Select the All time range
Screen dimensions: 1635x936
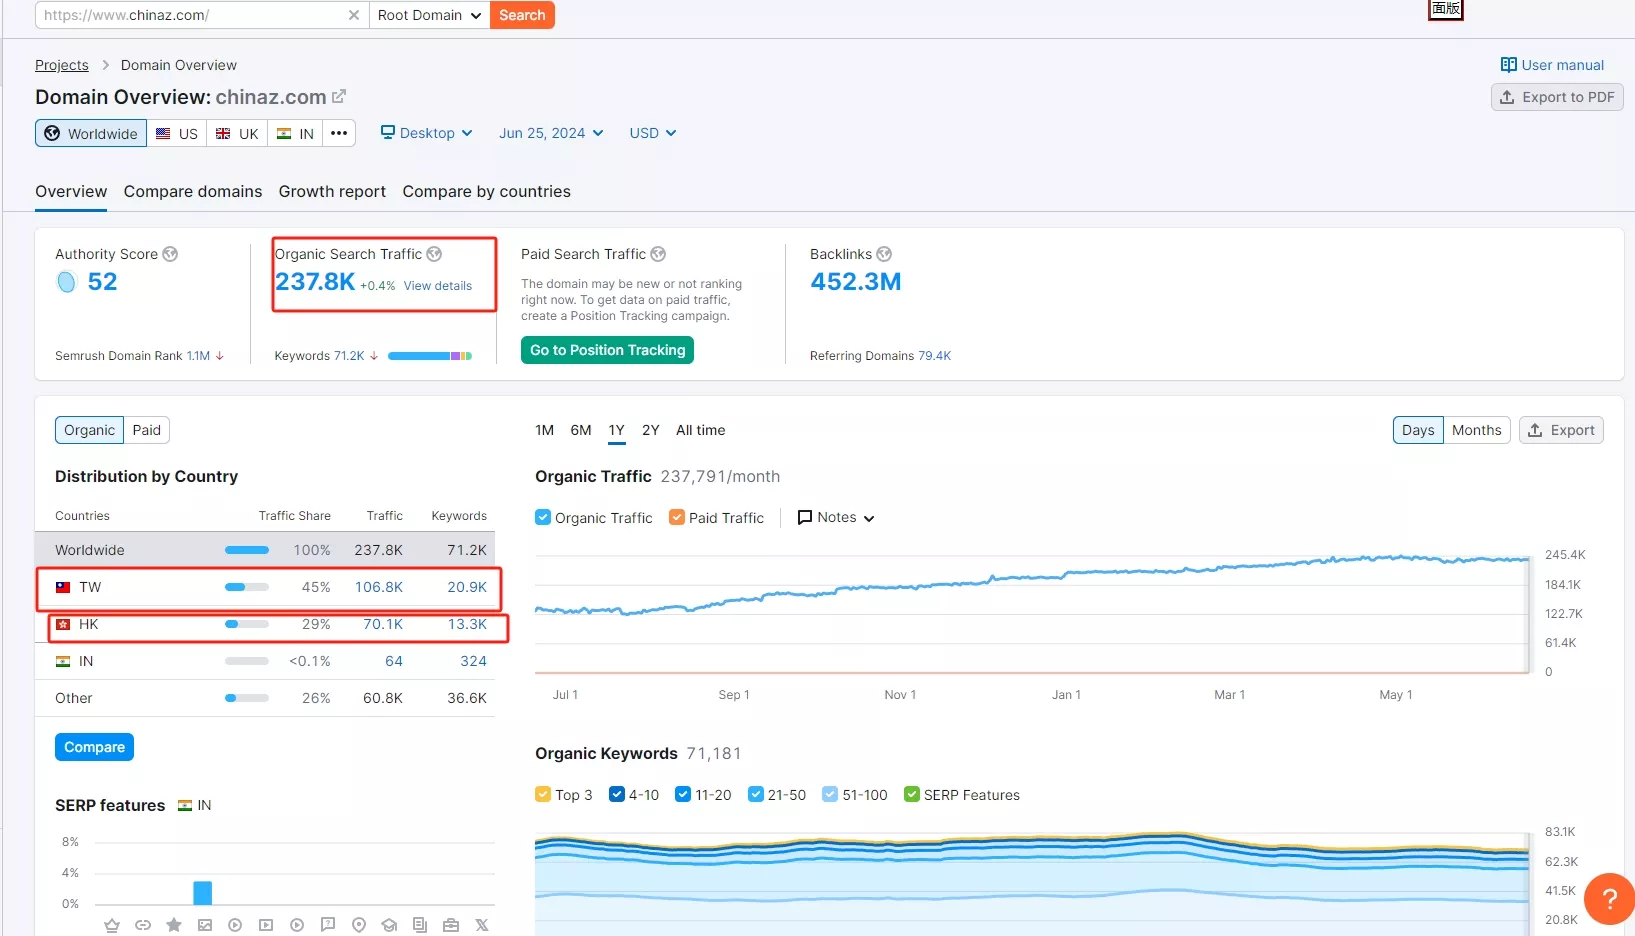coord(700,430)
